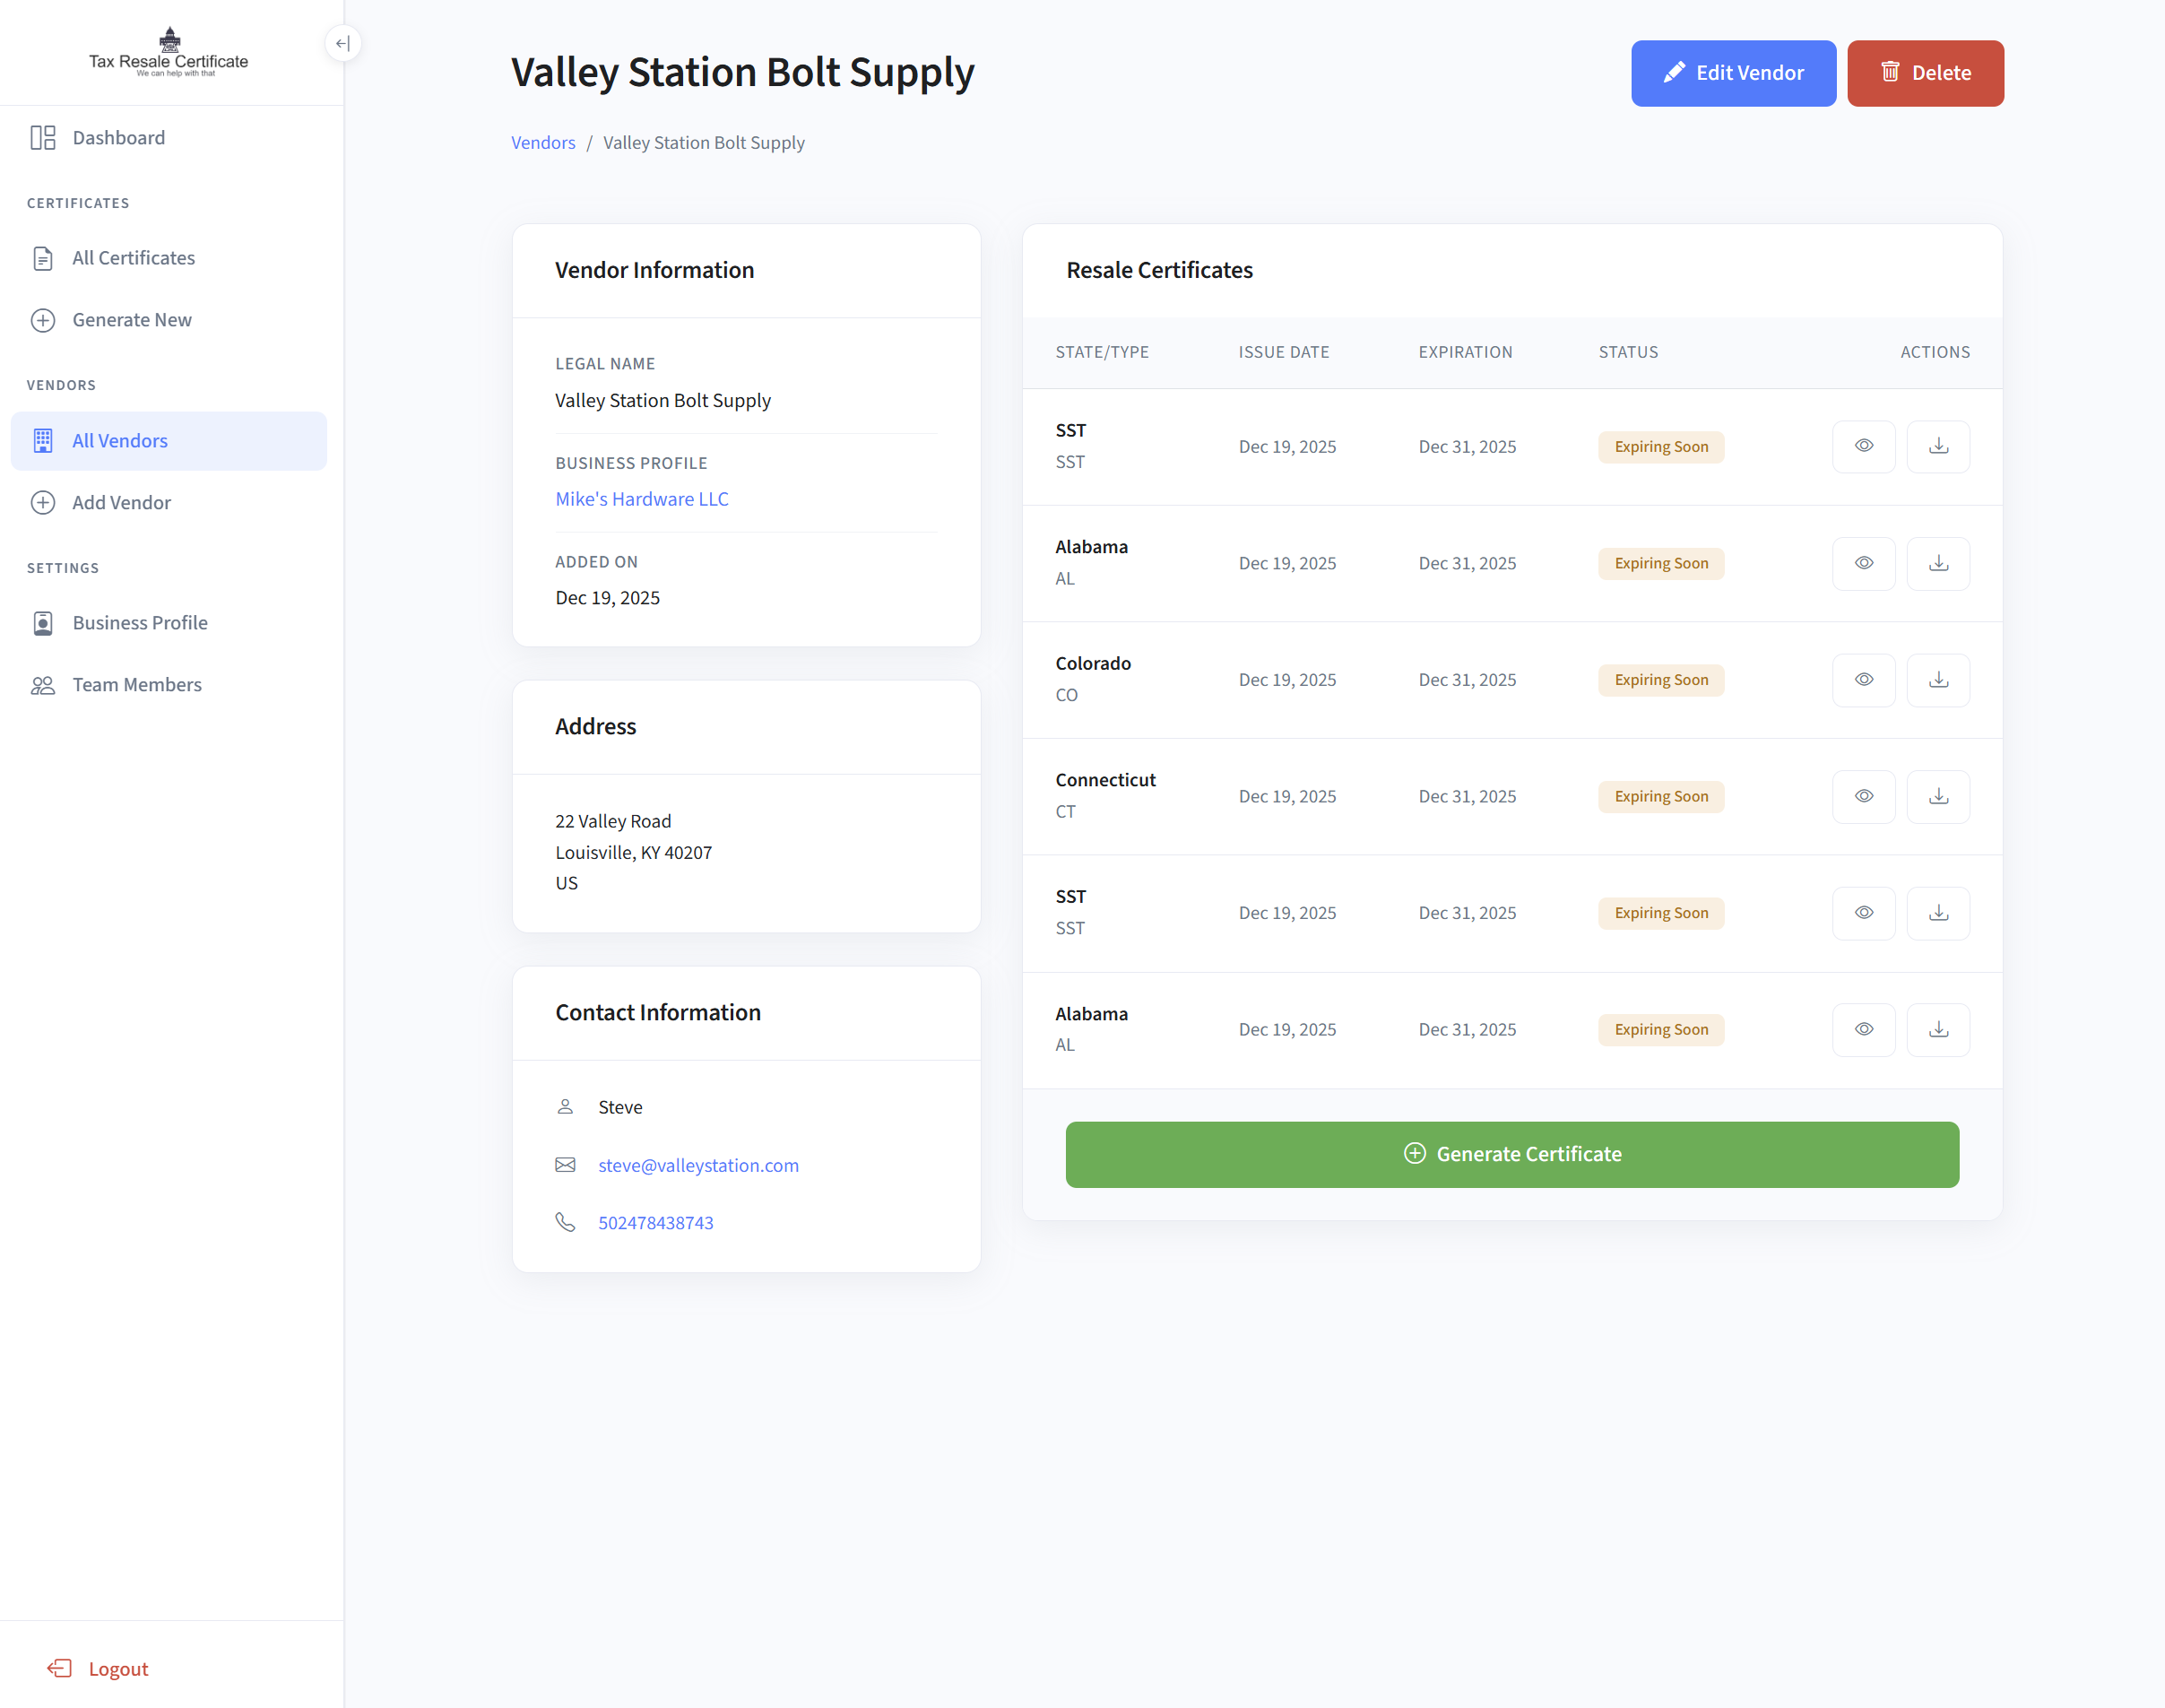View the Alabama certificate details
The image size is (2165, 1708).
pos(1863,563)
